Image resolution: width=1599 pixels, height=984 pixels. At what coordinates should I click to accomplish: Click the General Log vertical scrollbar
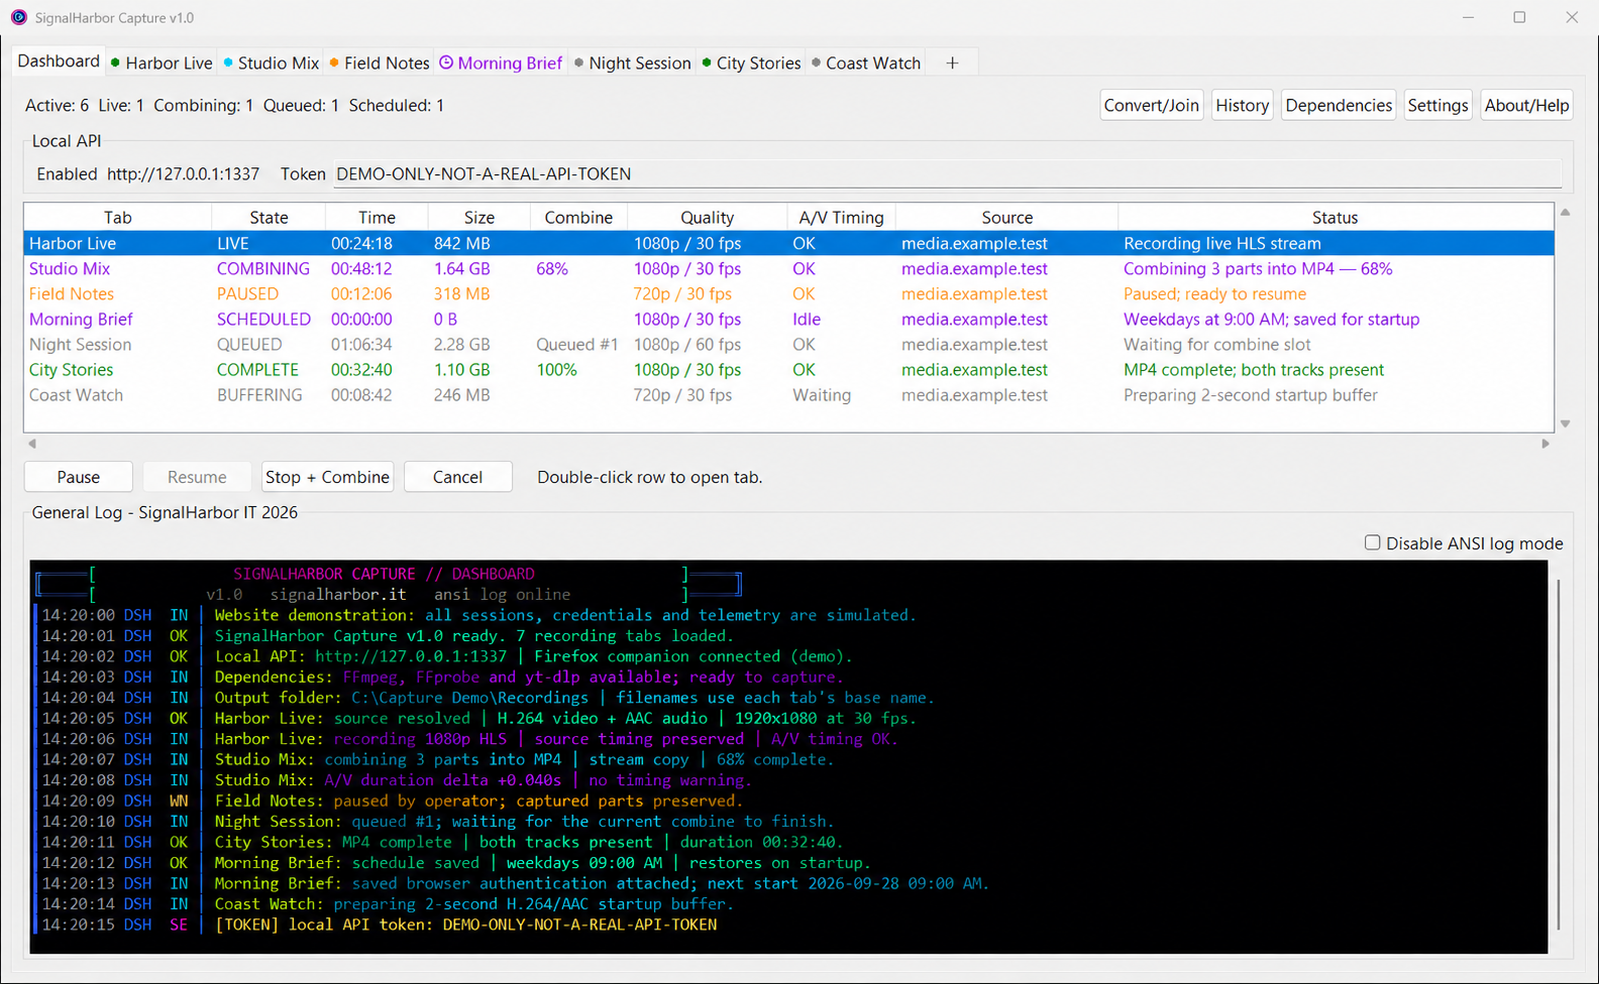1558,755
